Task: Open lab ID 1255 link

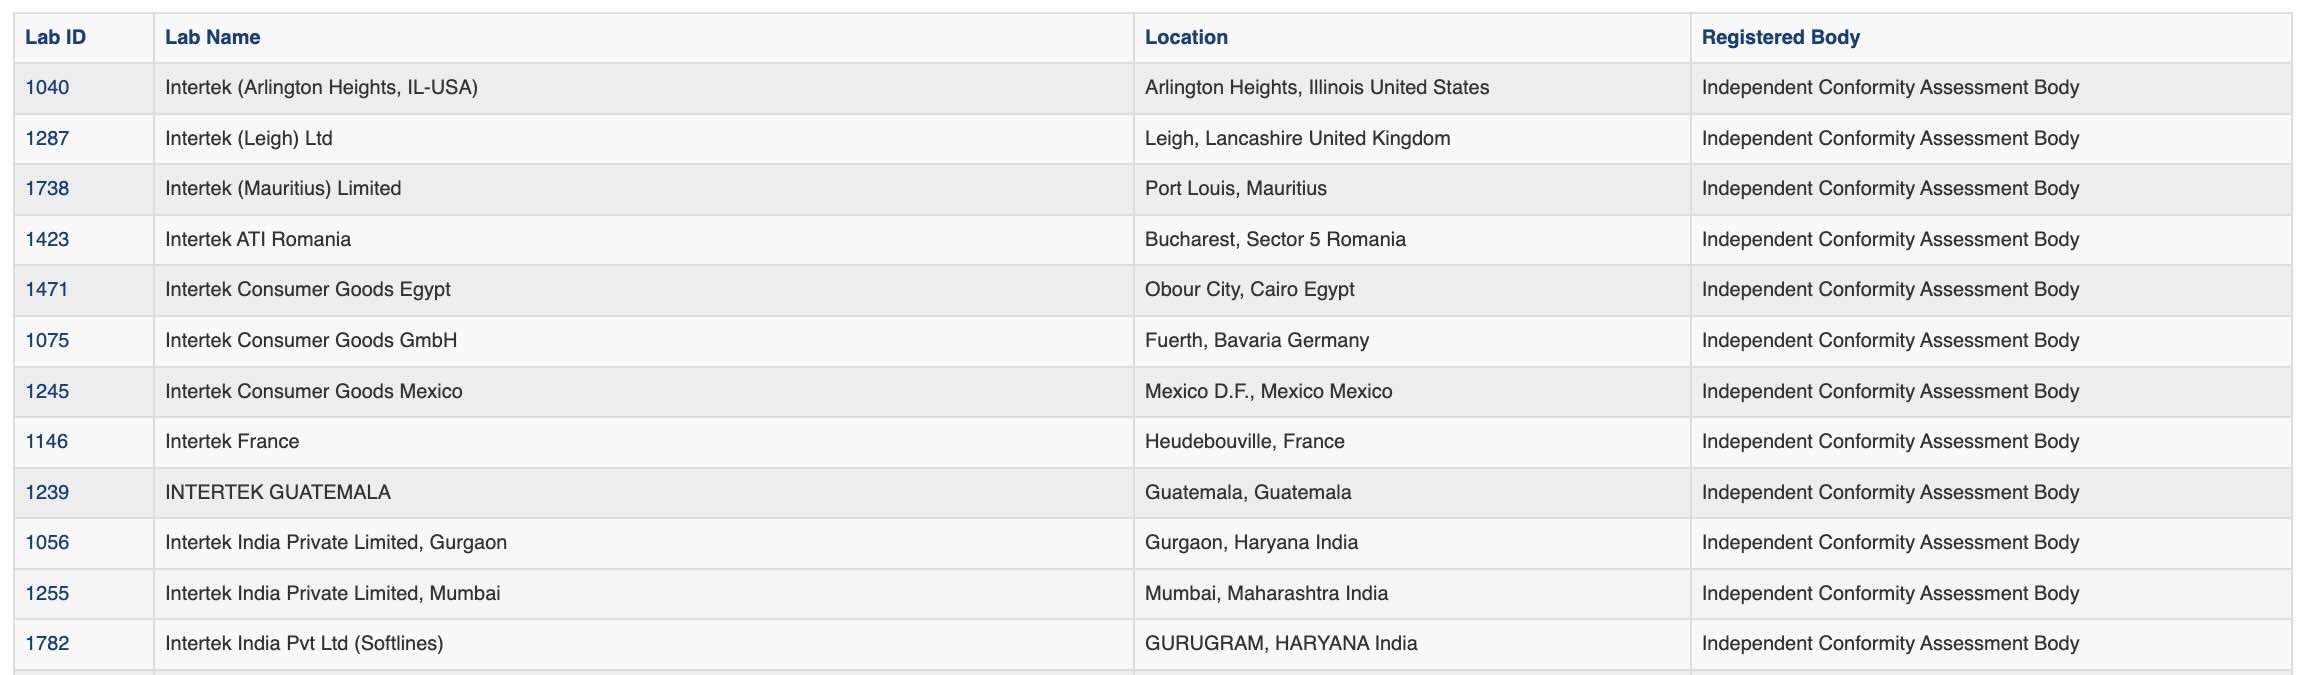Action: coord(47,594)
